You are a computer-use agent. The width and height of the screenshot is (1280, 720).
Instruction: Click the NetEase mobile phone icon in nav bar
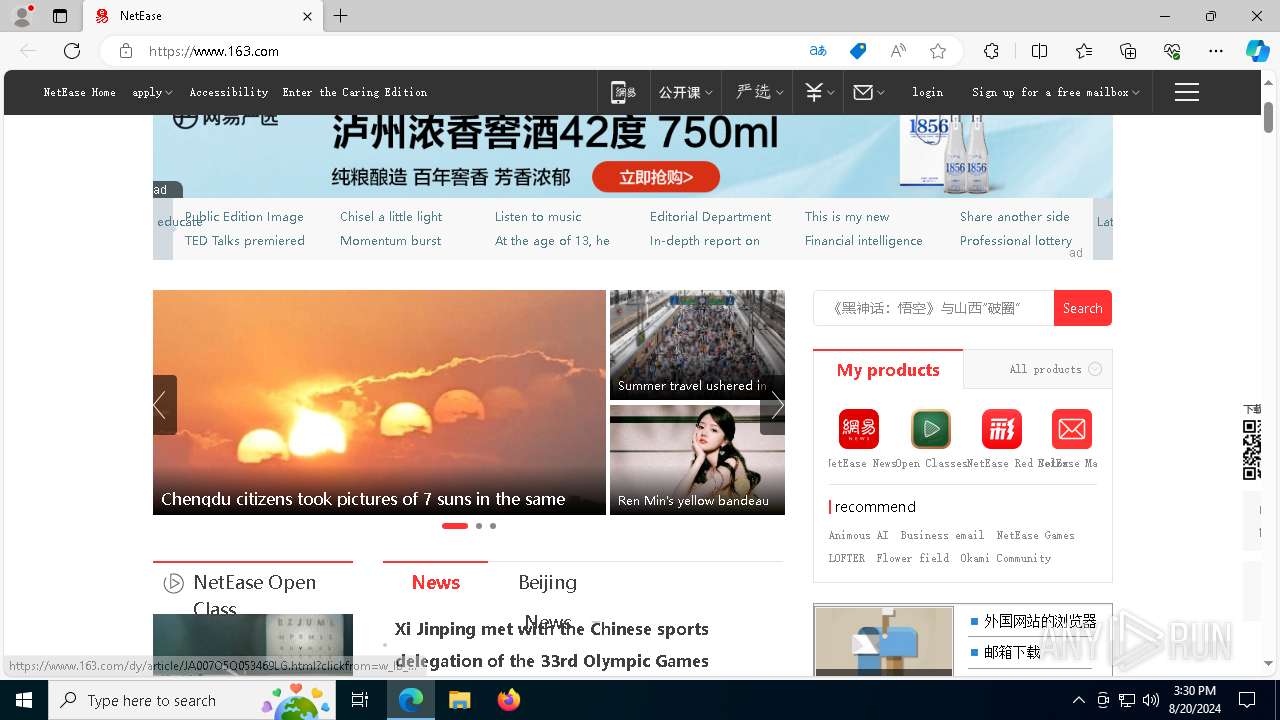(624, 92)
